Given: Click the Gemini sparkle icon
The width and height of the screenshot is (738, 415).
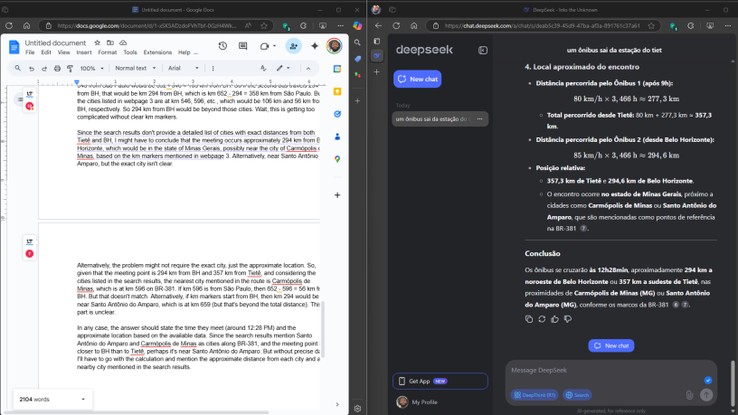Looking at the screenshot, I should 314,46.
